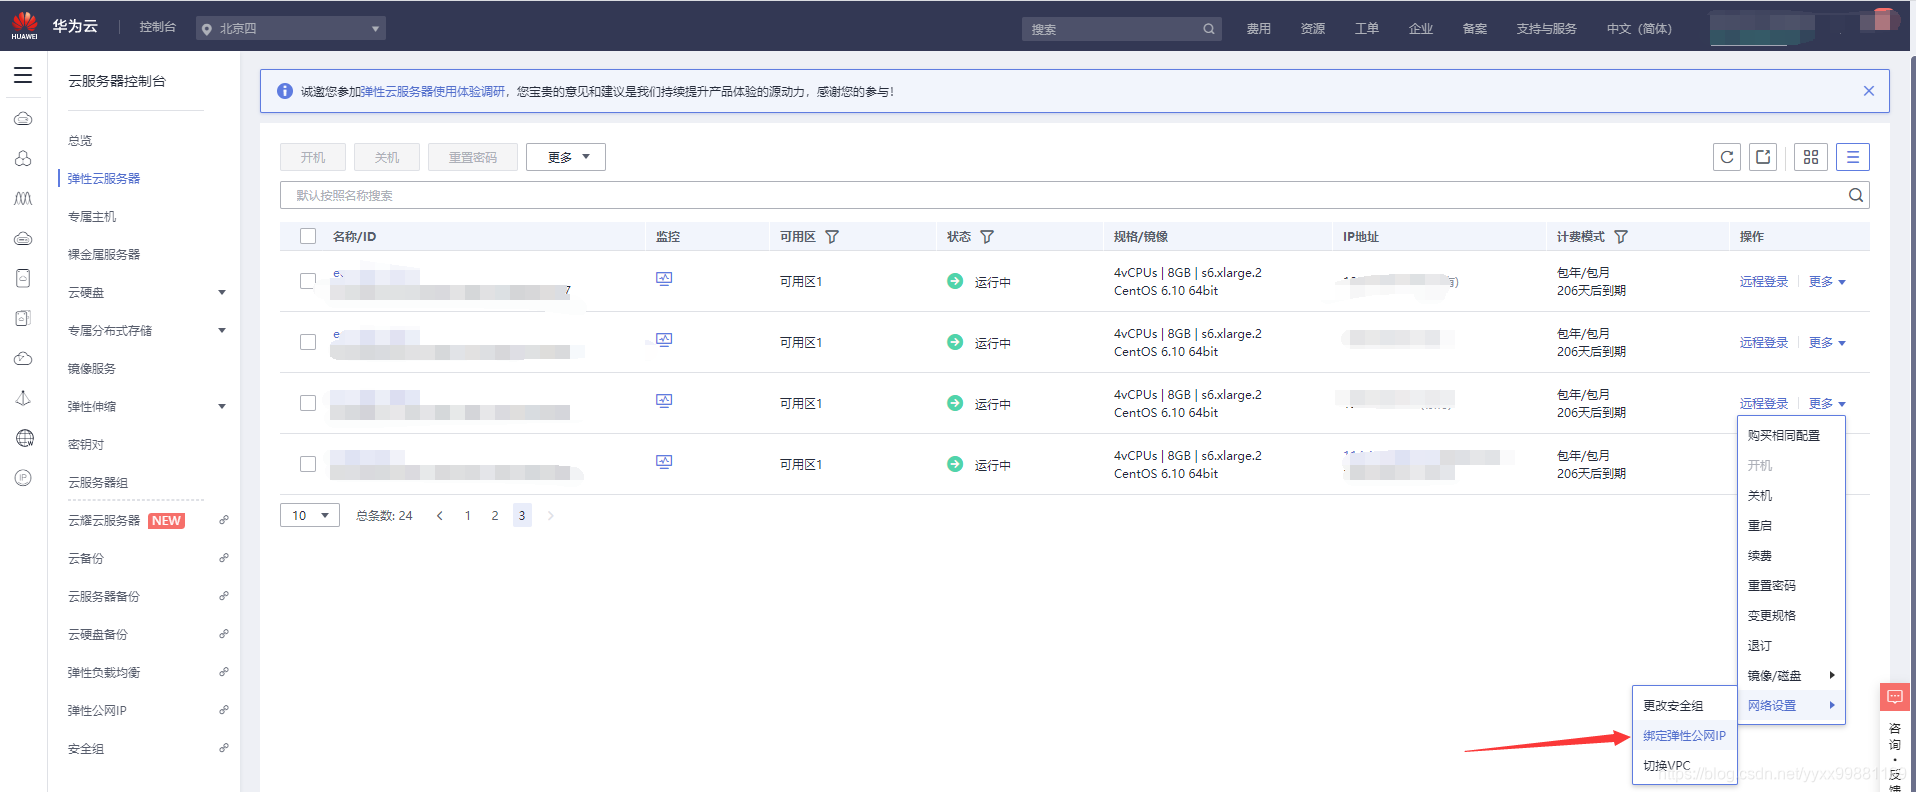
Task: Refresh the server list
Action: click(1727, 157)
